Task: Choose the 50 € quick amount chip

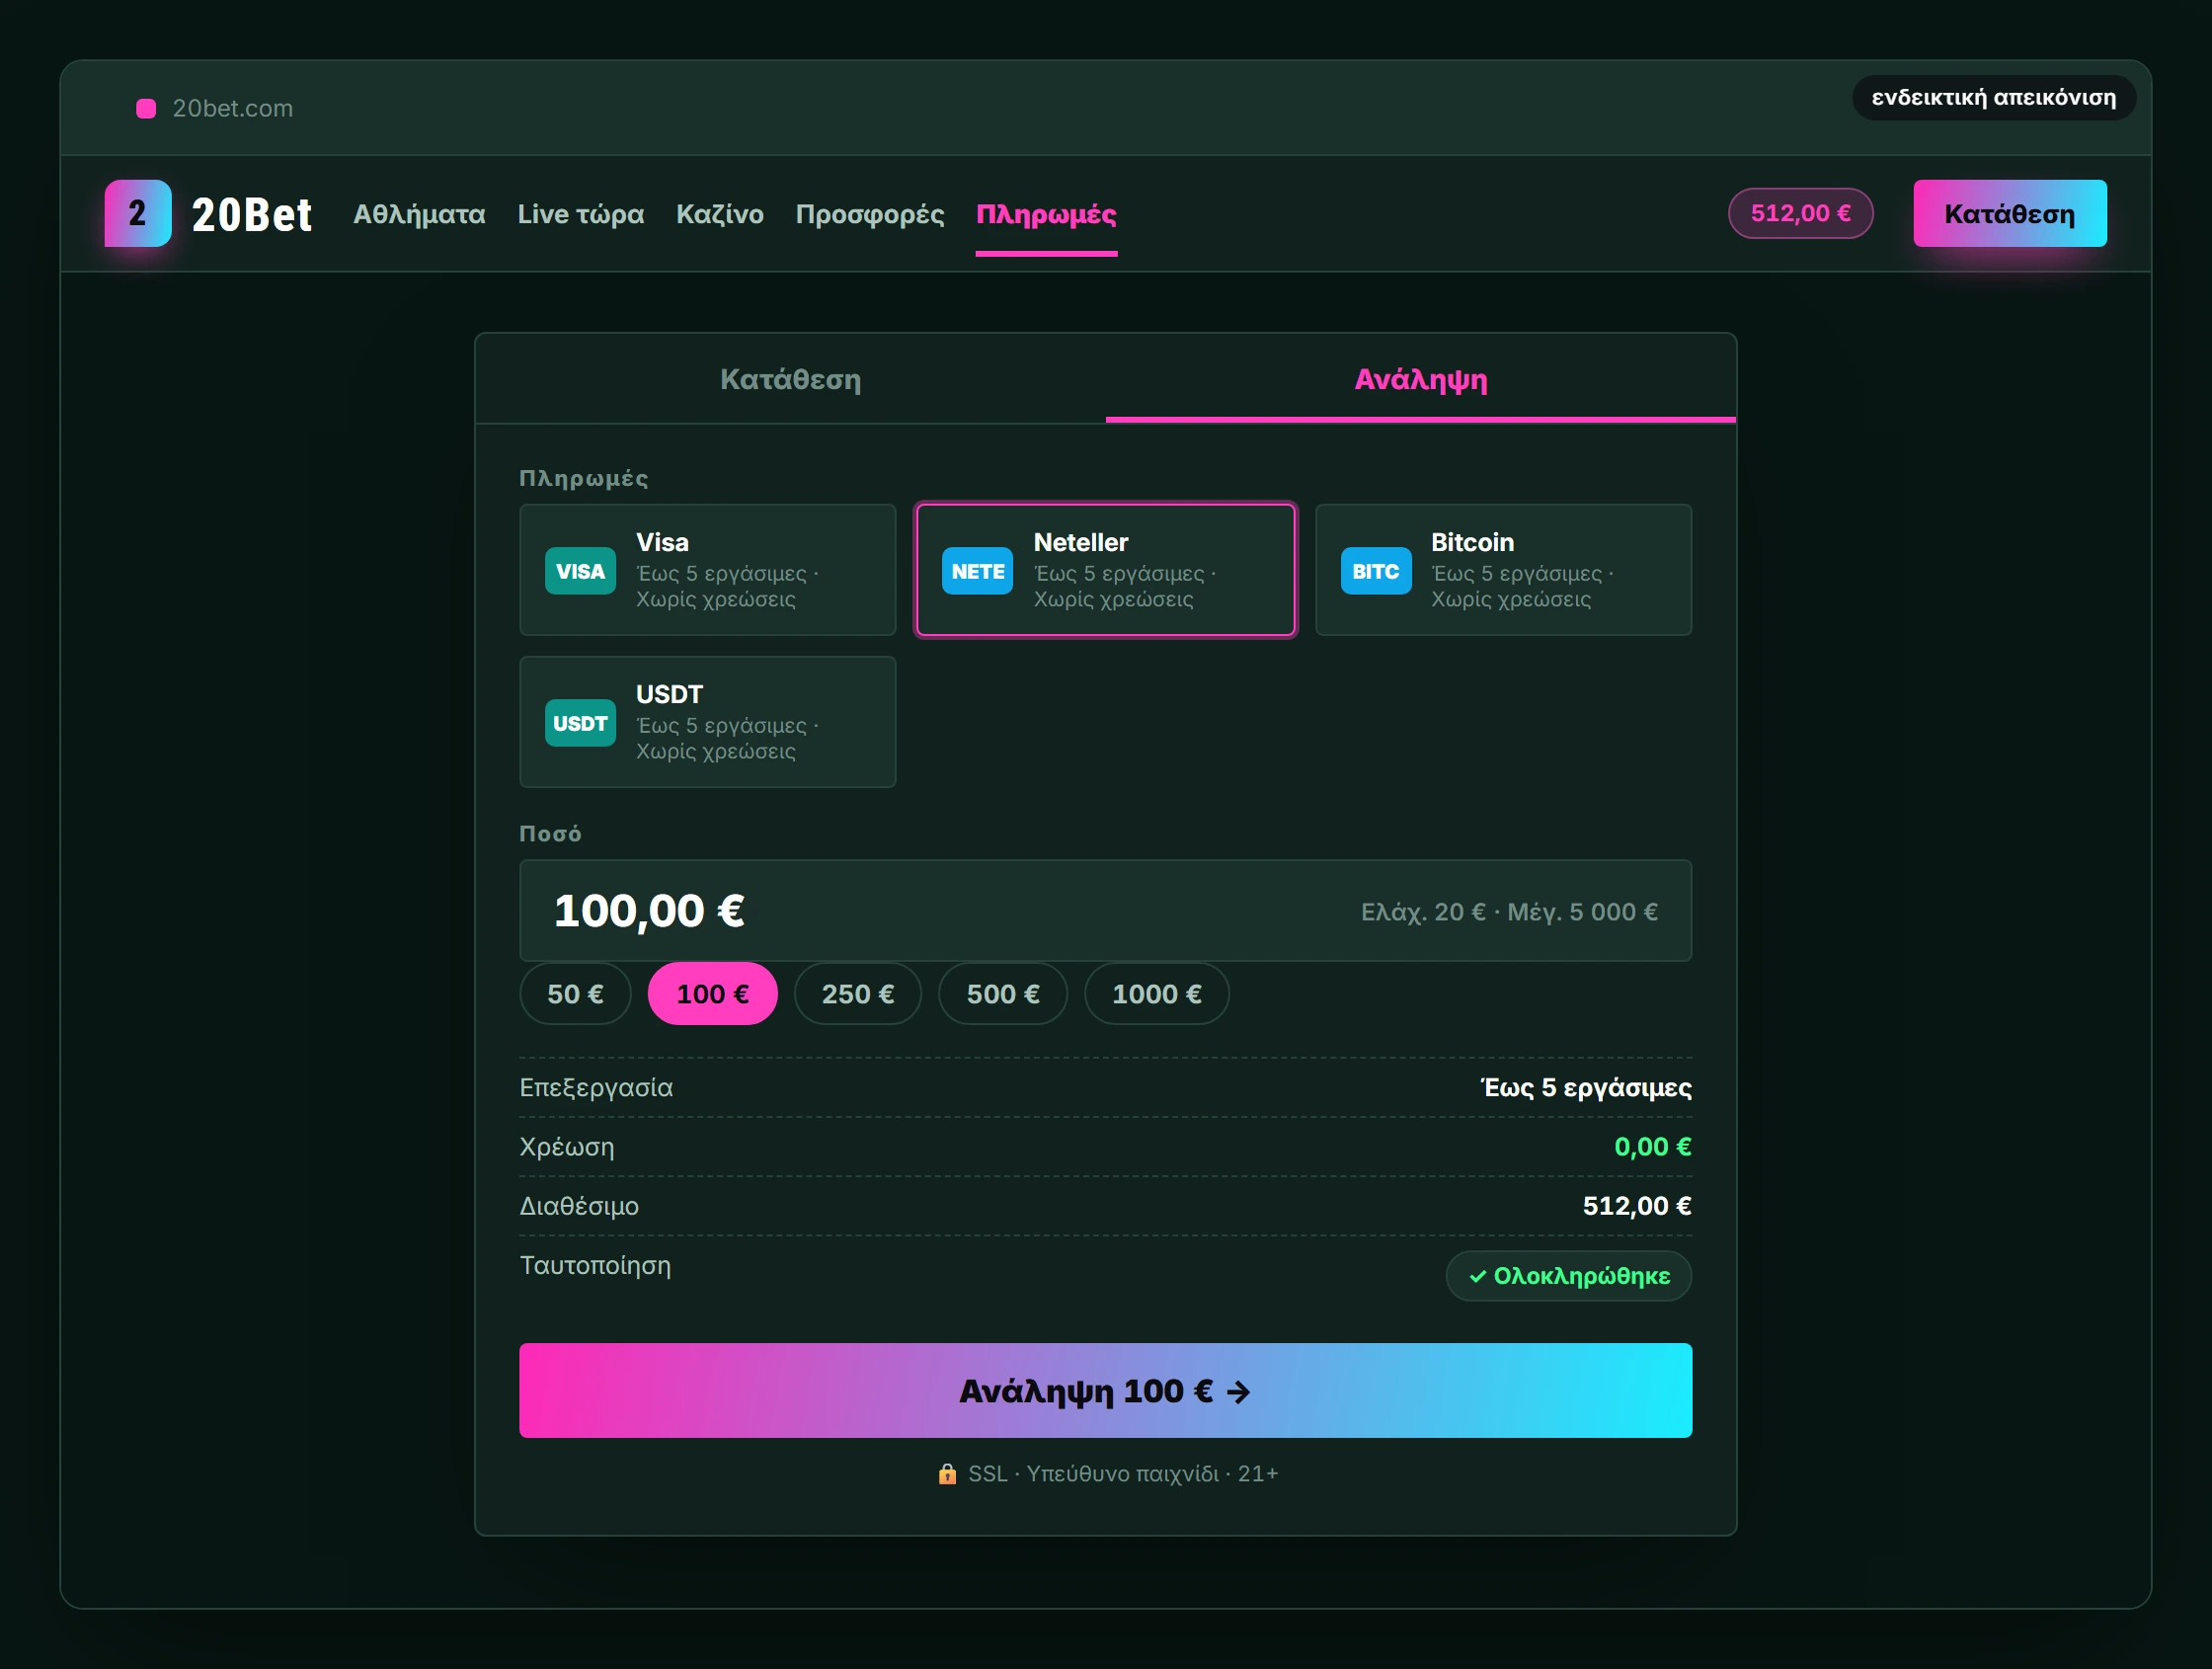Action: click(575, 994)
